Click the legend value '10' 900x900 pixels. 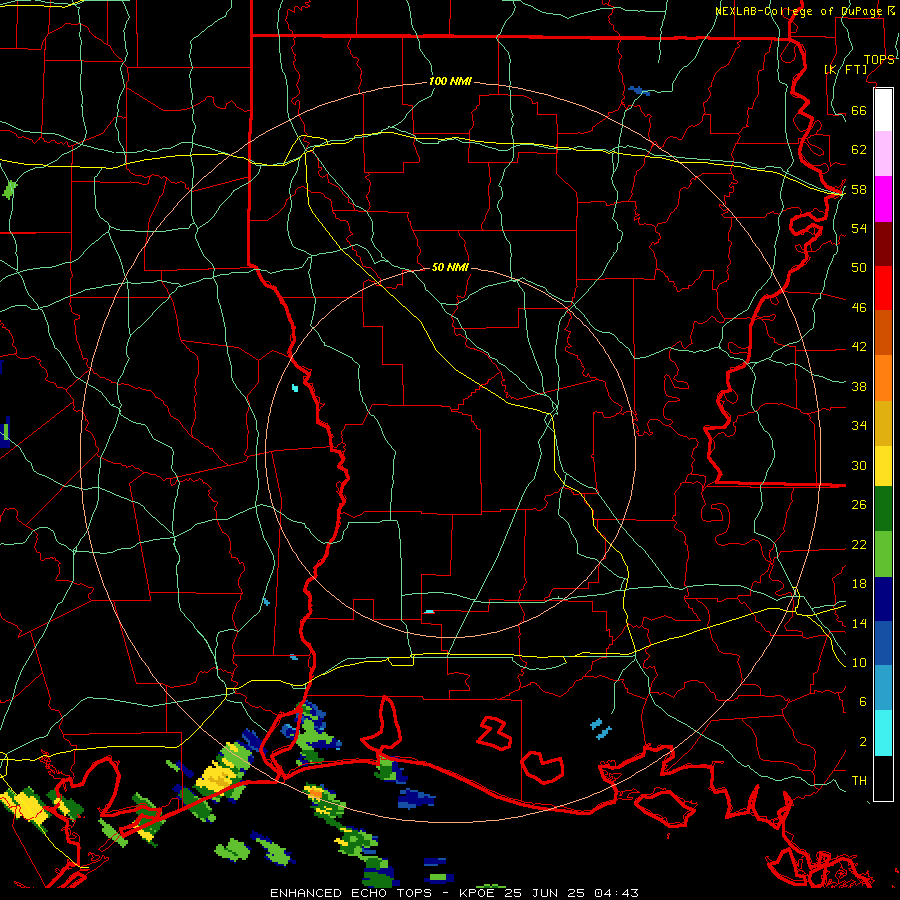(x=859, y=662)
